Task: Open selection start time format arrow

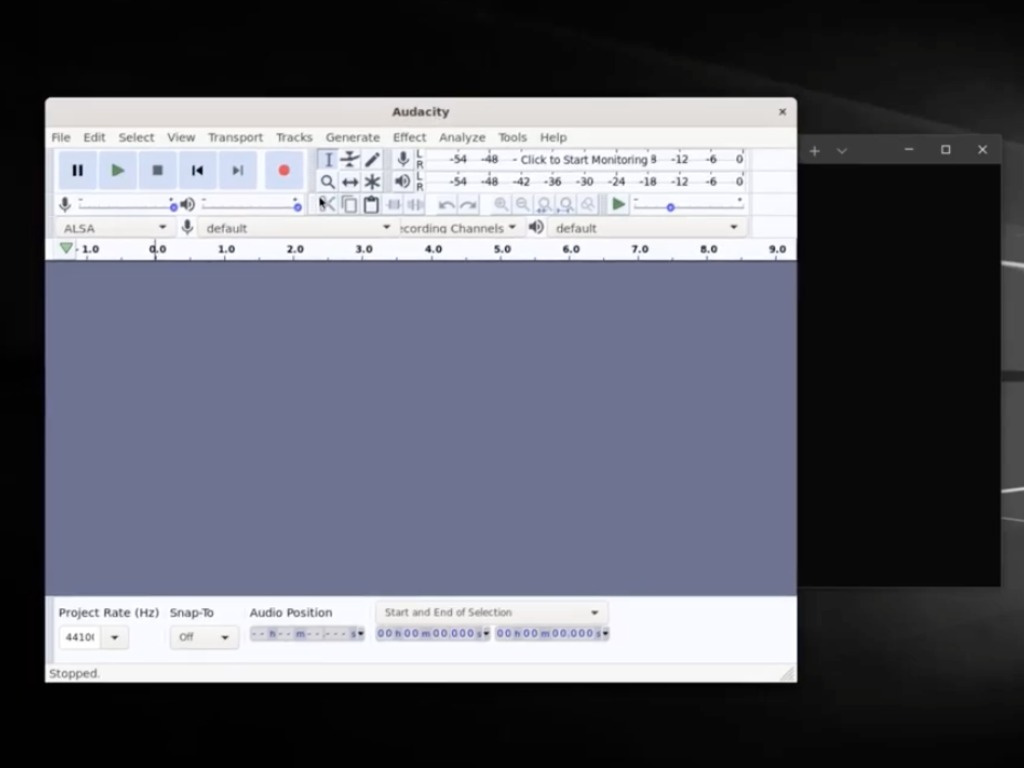Action: click(485, 633)
